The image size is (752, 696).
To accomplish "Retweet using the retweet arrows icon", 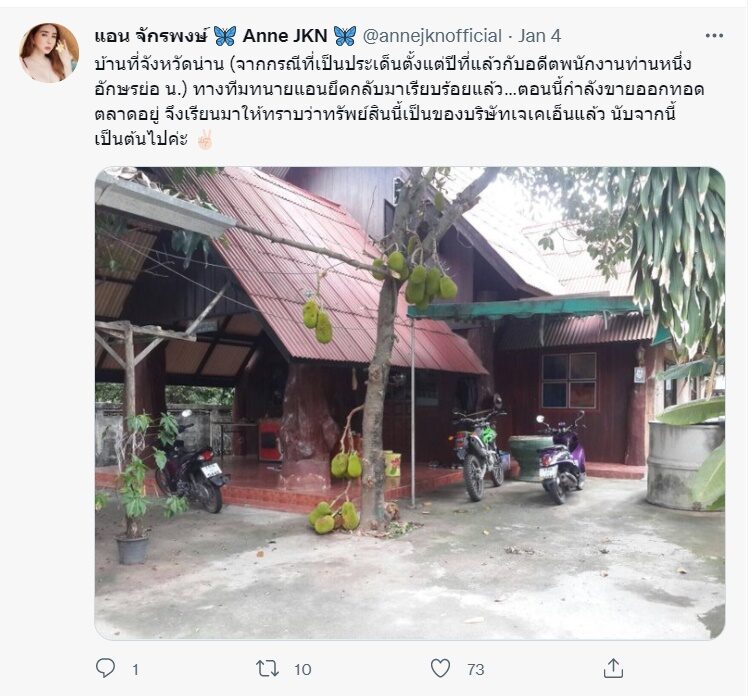I will point(267,668).
